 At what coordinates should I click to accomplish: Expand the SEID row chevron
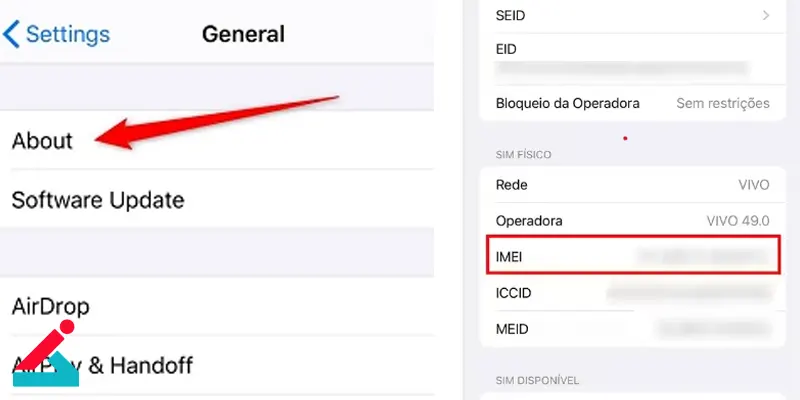[x=765, y=15]
